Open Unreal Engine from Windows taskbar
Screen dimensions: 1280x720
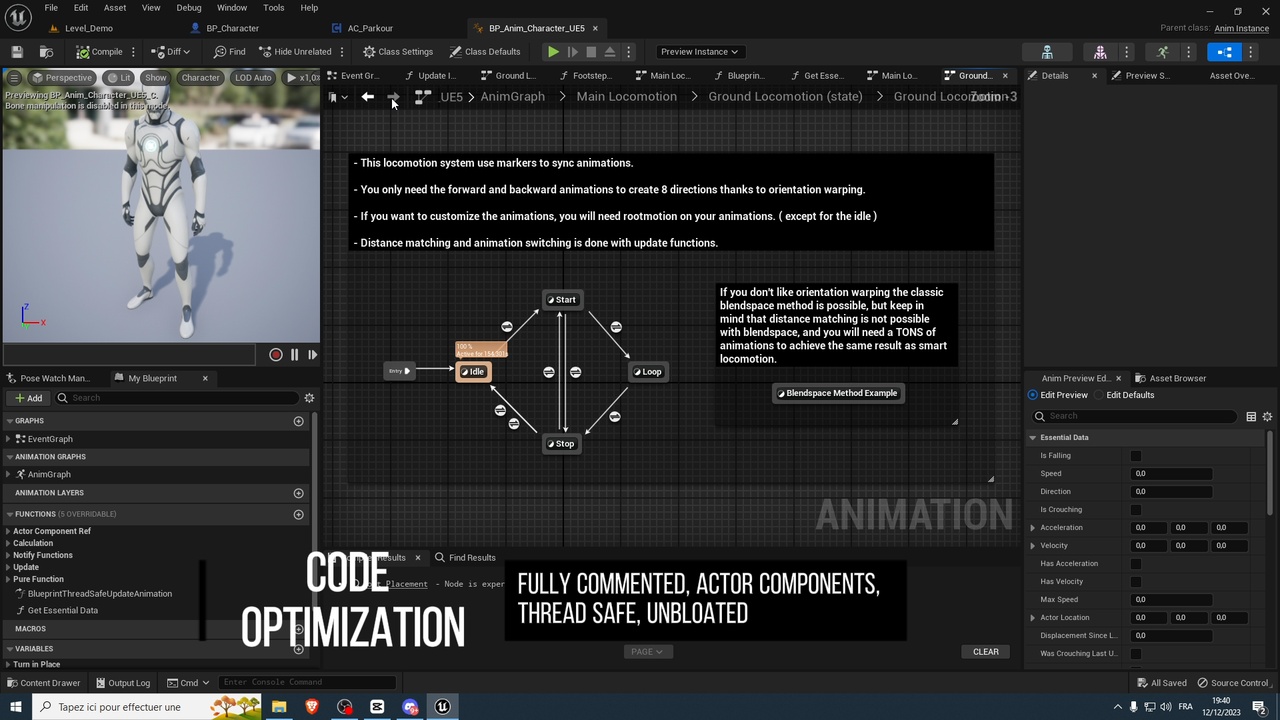(442, 707)
